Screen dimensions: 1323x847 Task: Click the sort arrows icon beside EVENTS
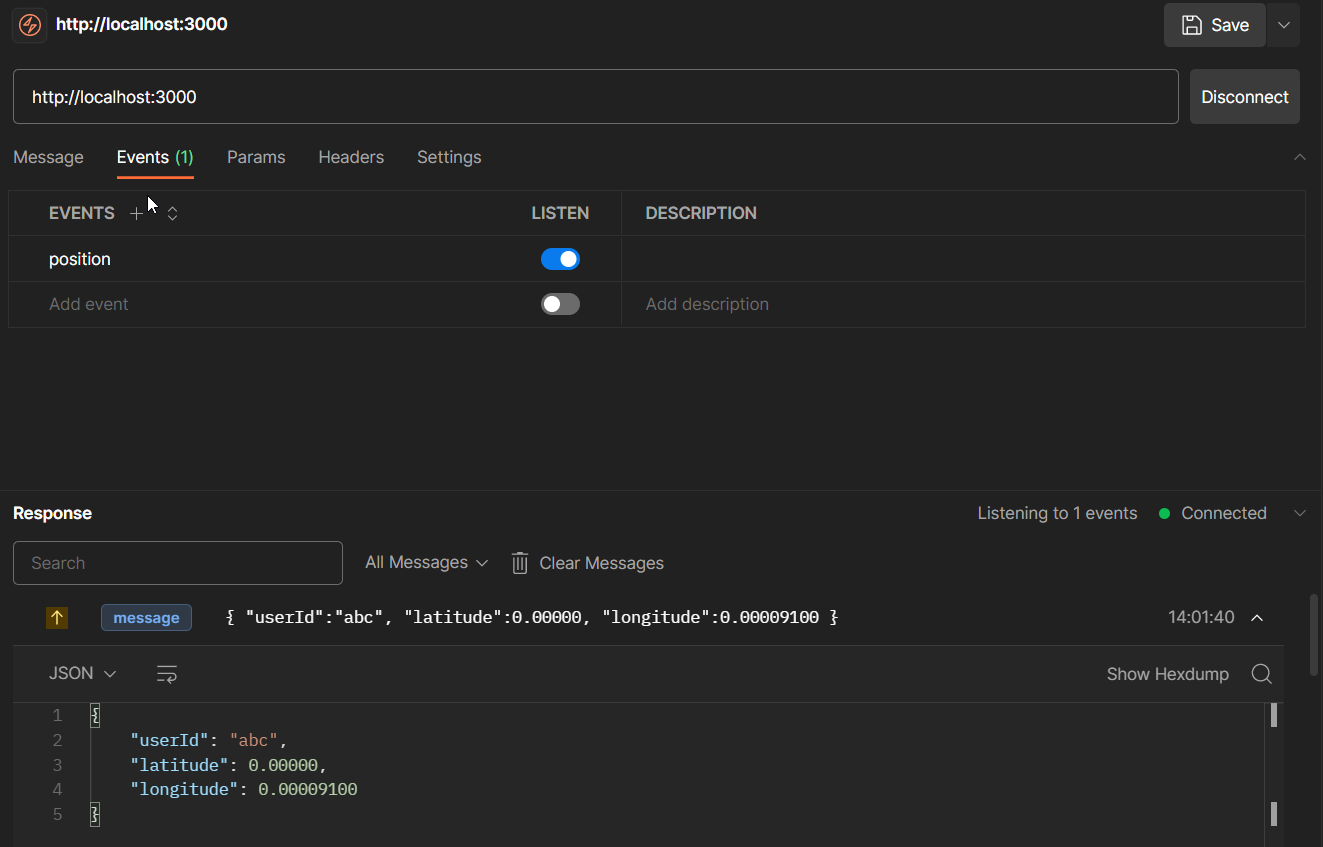coord(172,213)
